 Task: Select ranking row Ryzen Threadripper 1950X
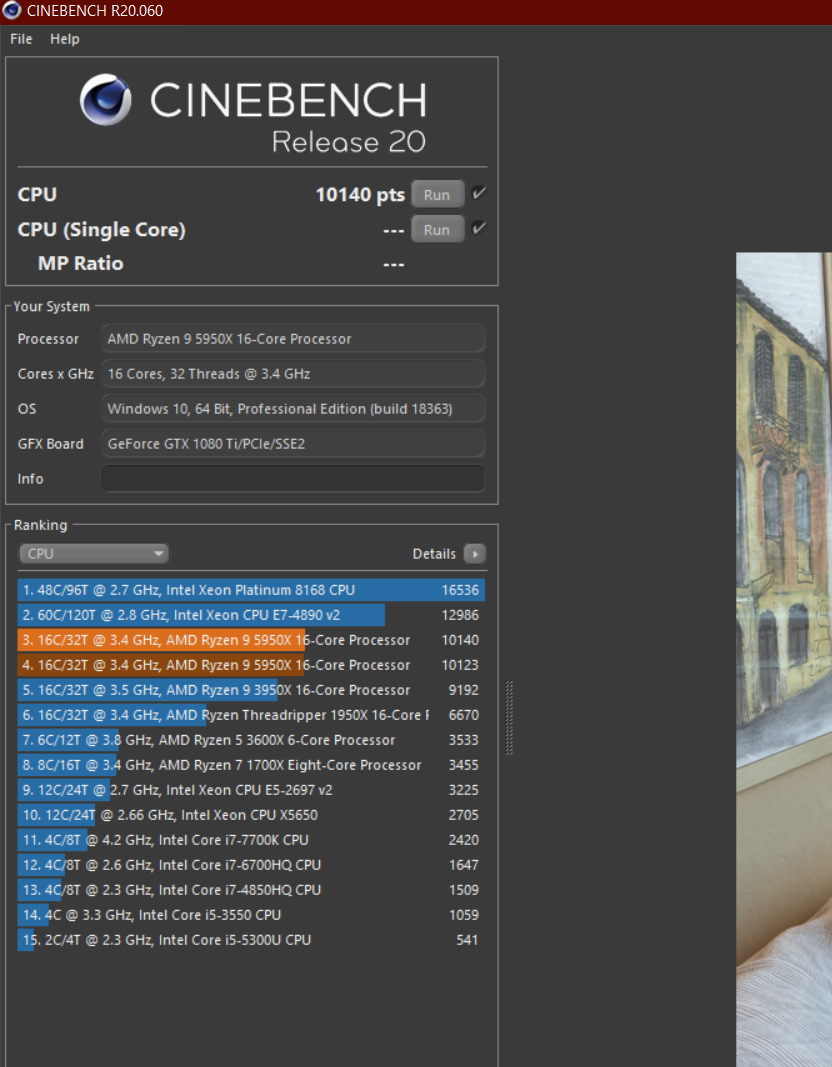(251, 715)
